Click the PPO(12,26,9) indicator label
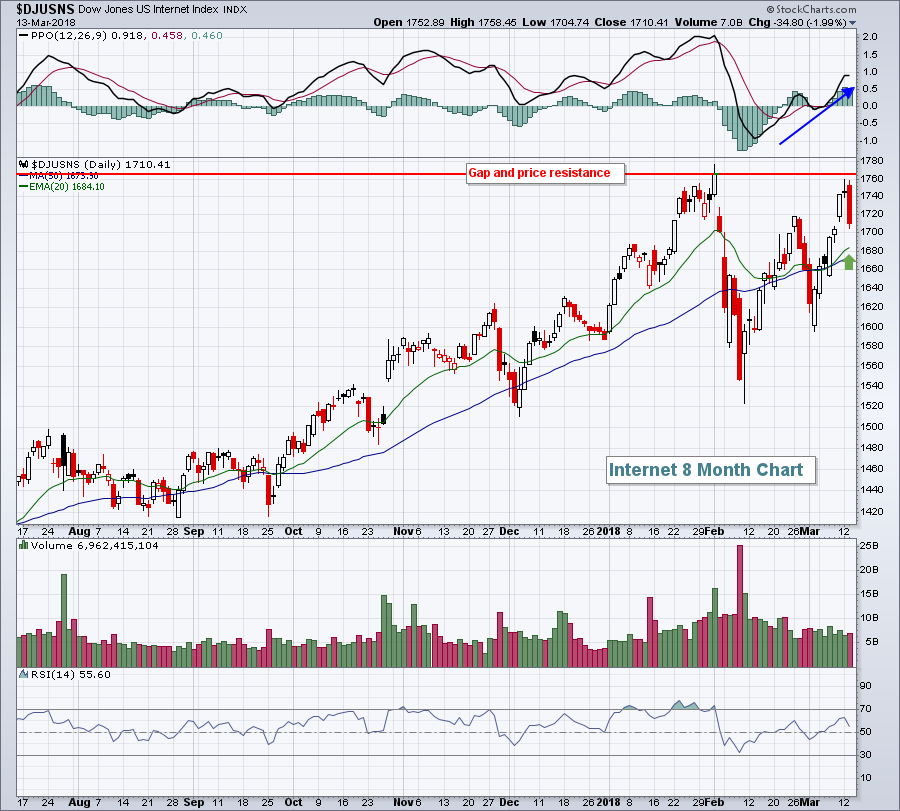Viewport: 900px width, 811px height. (x=69, y=36)
